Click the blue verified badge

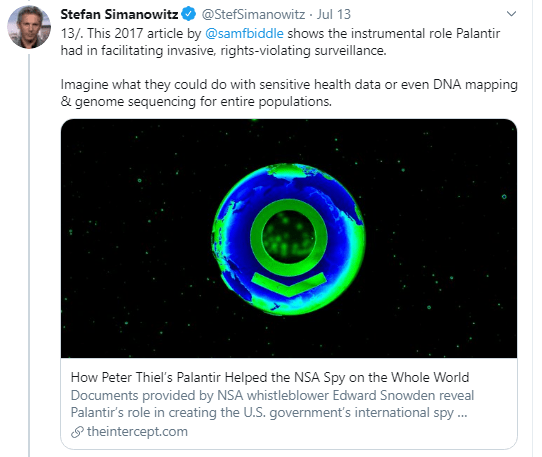coord(189,14)
